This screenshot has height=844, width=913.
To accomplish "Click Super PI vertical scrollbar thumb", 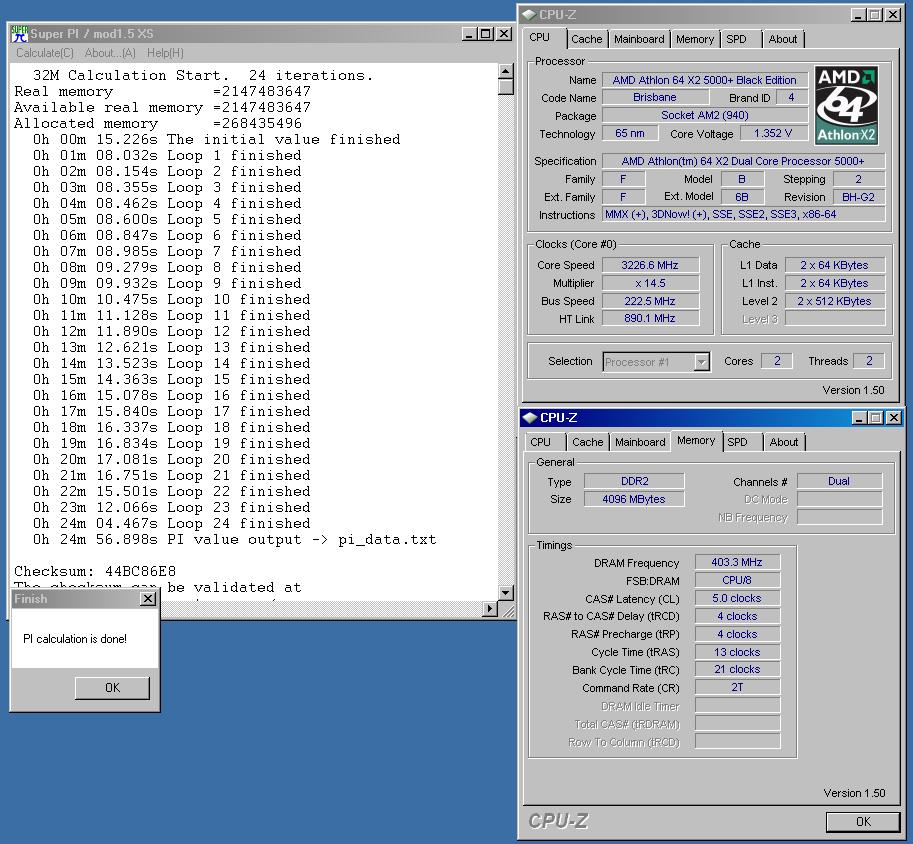I will pyautogui.click(x=505, y=87).
